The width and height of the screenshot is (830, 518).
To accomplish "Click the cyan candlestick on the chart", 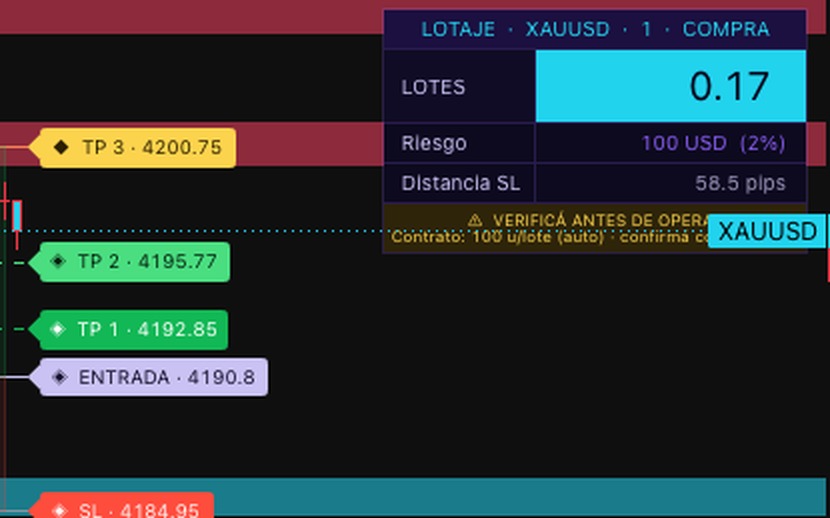I will pos(17,215).
